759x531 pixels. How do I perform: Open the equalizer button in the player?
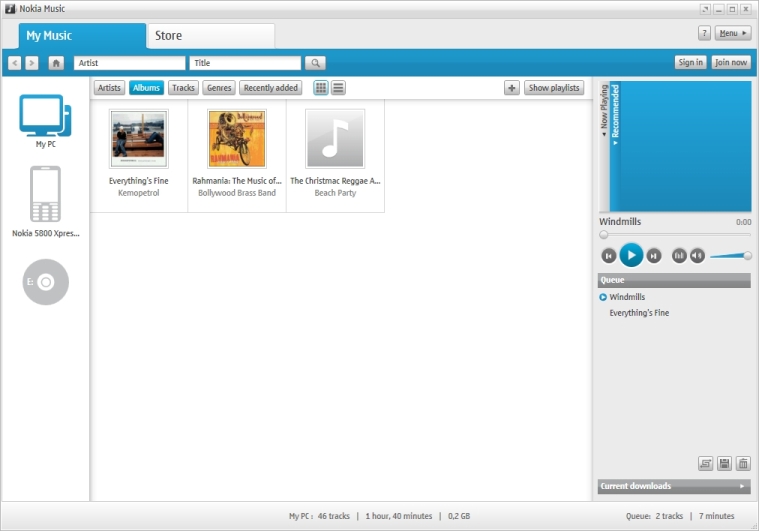click(x=679, y=255)
